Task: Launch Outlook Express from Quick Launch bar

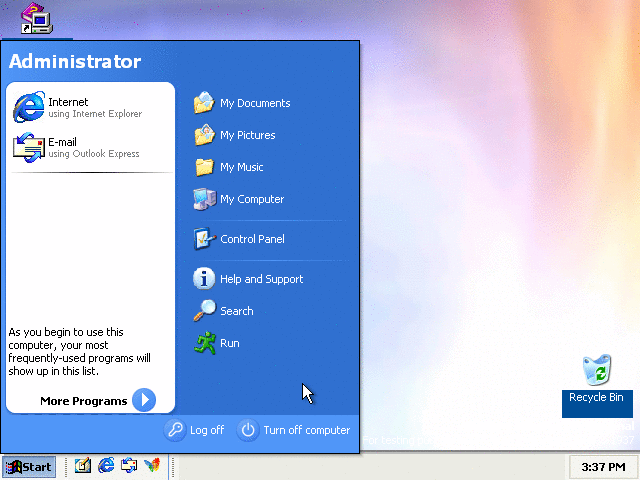Action: click(129, 465)
